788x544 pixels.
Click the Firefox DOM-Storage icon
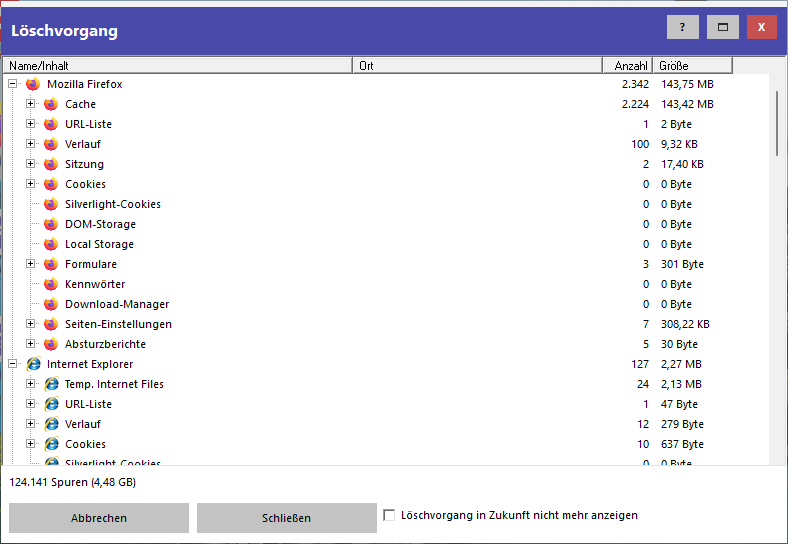click(x=51, y=224)
